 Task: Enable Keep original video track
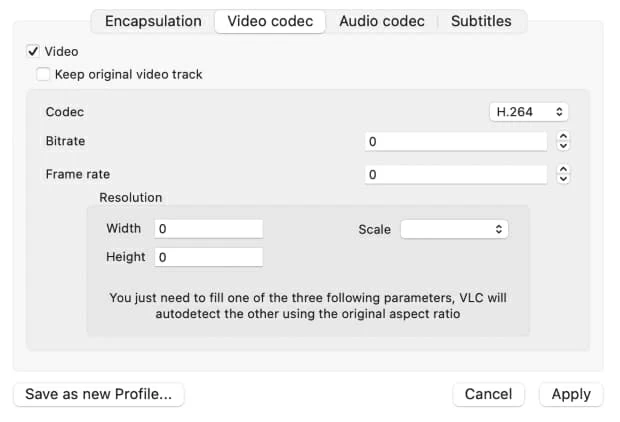[43, 74]
